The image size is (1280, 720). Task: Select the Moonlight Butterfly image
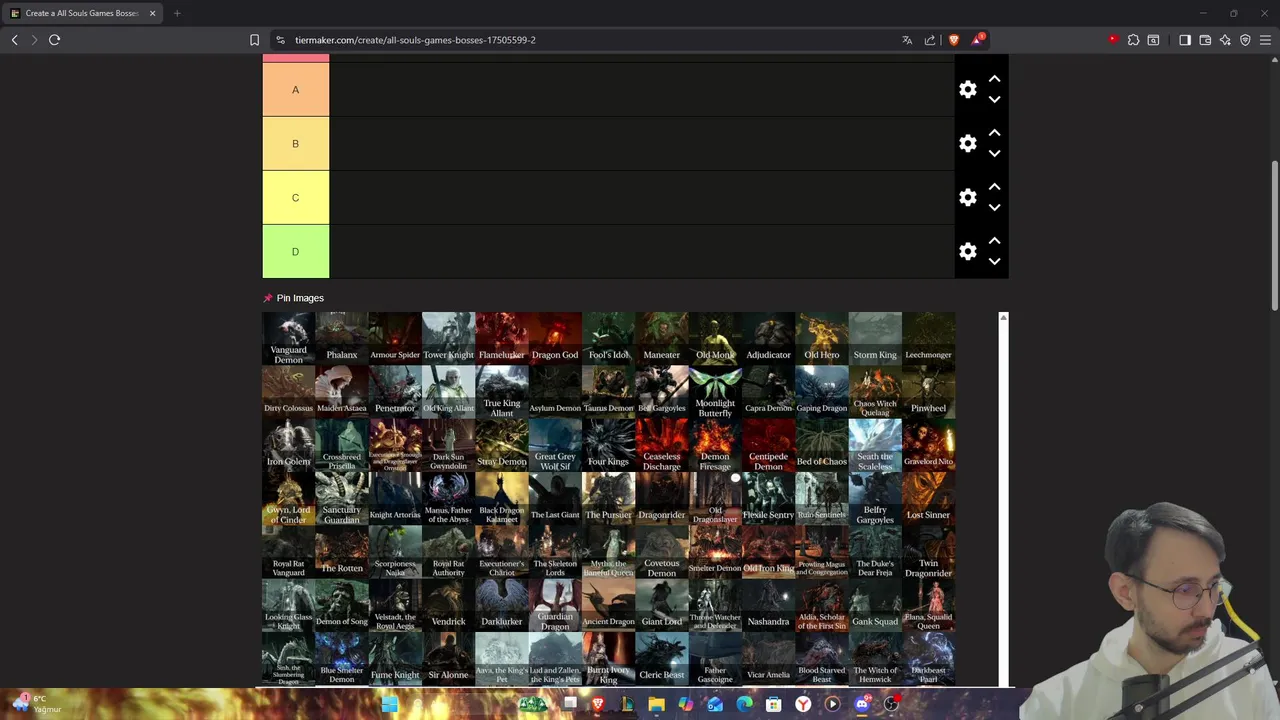point(715,392)
